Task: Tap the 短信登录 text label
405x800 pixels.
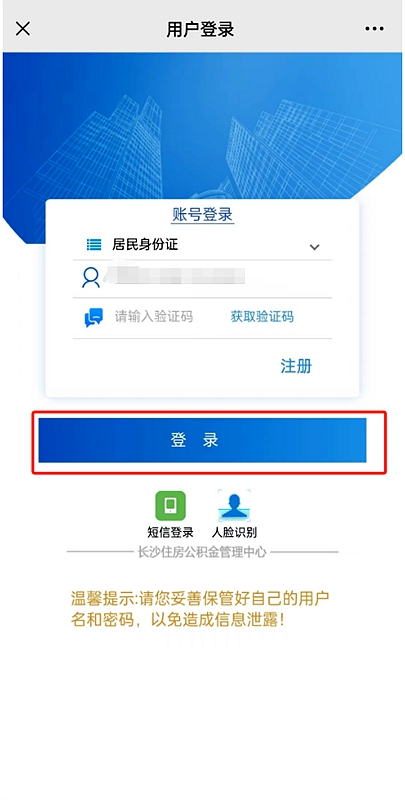Action: click(170, 533)
